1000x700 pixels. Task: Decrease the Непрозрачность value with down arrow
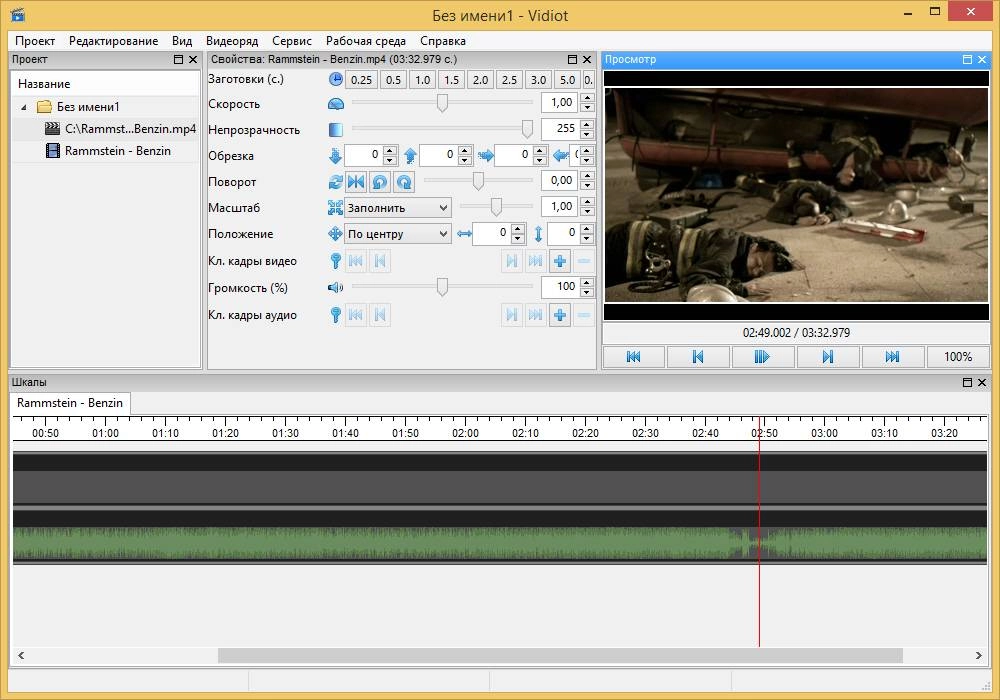click(x=587, y=134)
